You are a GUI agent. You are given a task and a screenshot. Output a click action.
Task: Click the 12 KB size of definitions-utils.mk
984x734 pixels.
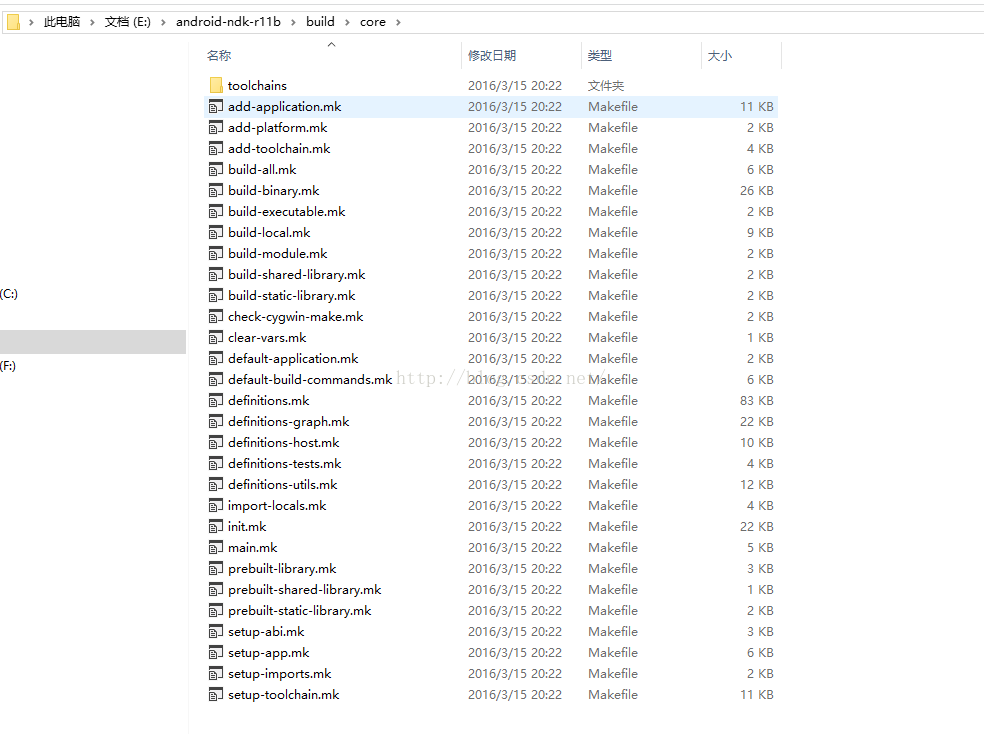click(756, 485)
